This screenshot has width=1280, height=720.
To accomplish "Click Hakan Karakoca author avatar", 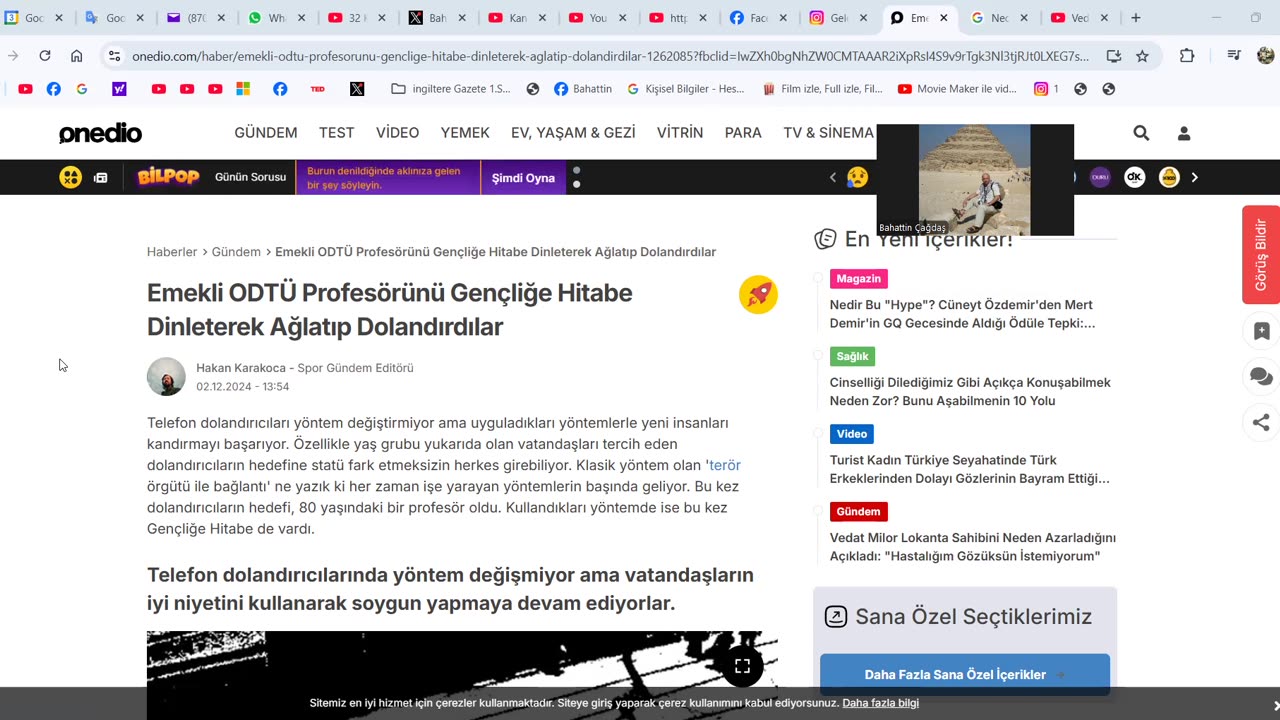I will [x=166, y=377].
